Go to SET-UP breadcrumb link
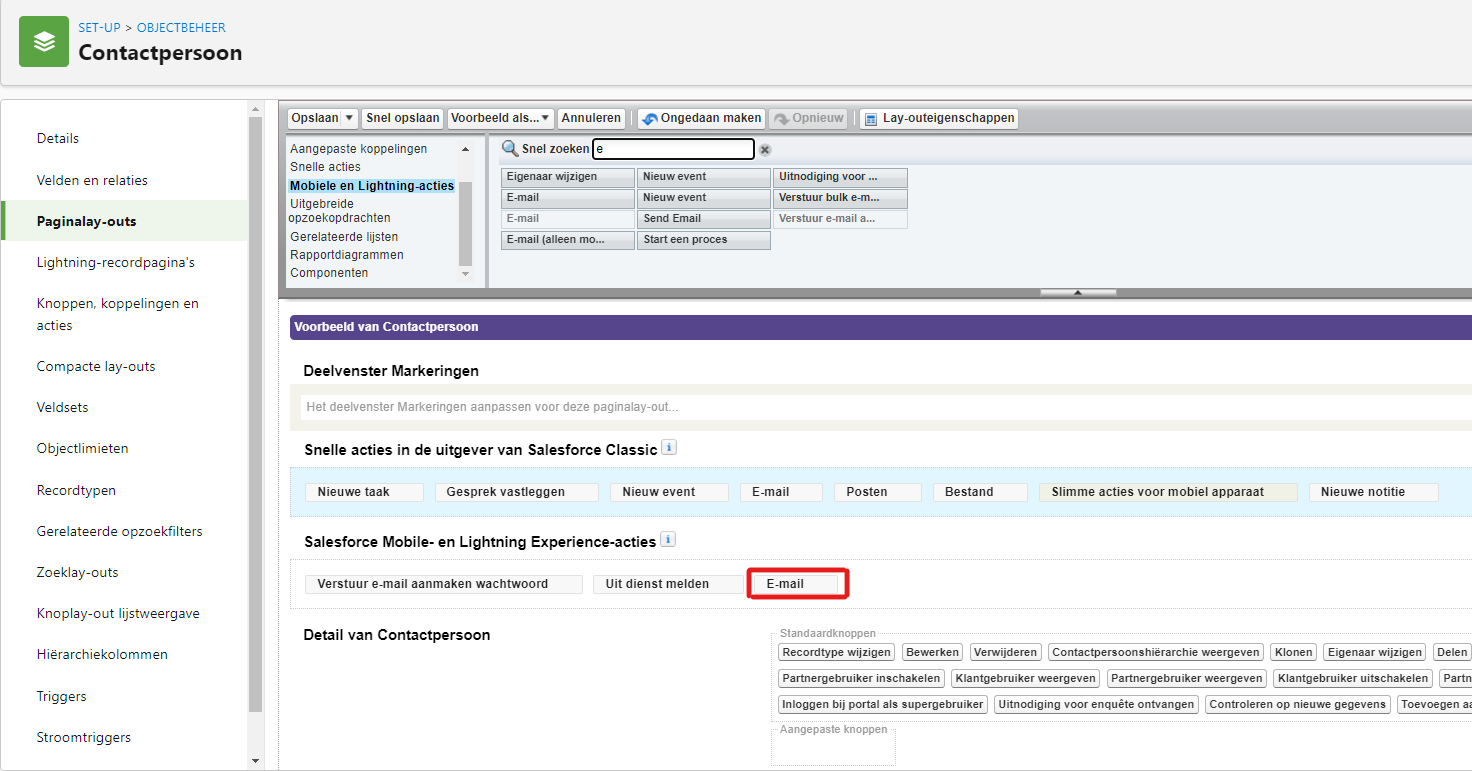The image size is (1472, 771). tap(100, 28)
